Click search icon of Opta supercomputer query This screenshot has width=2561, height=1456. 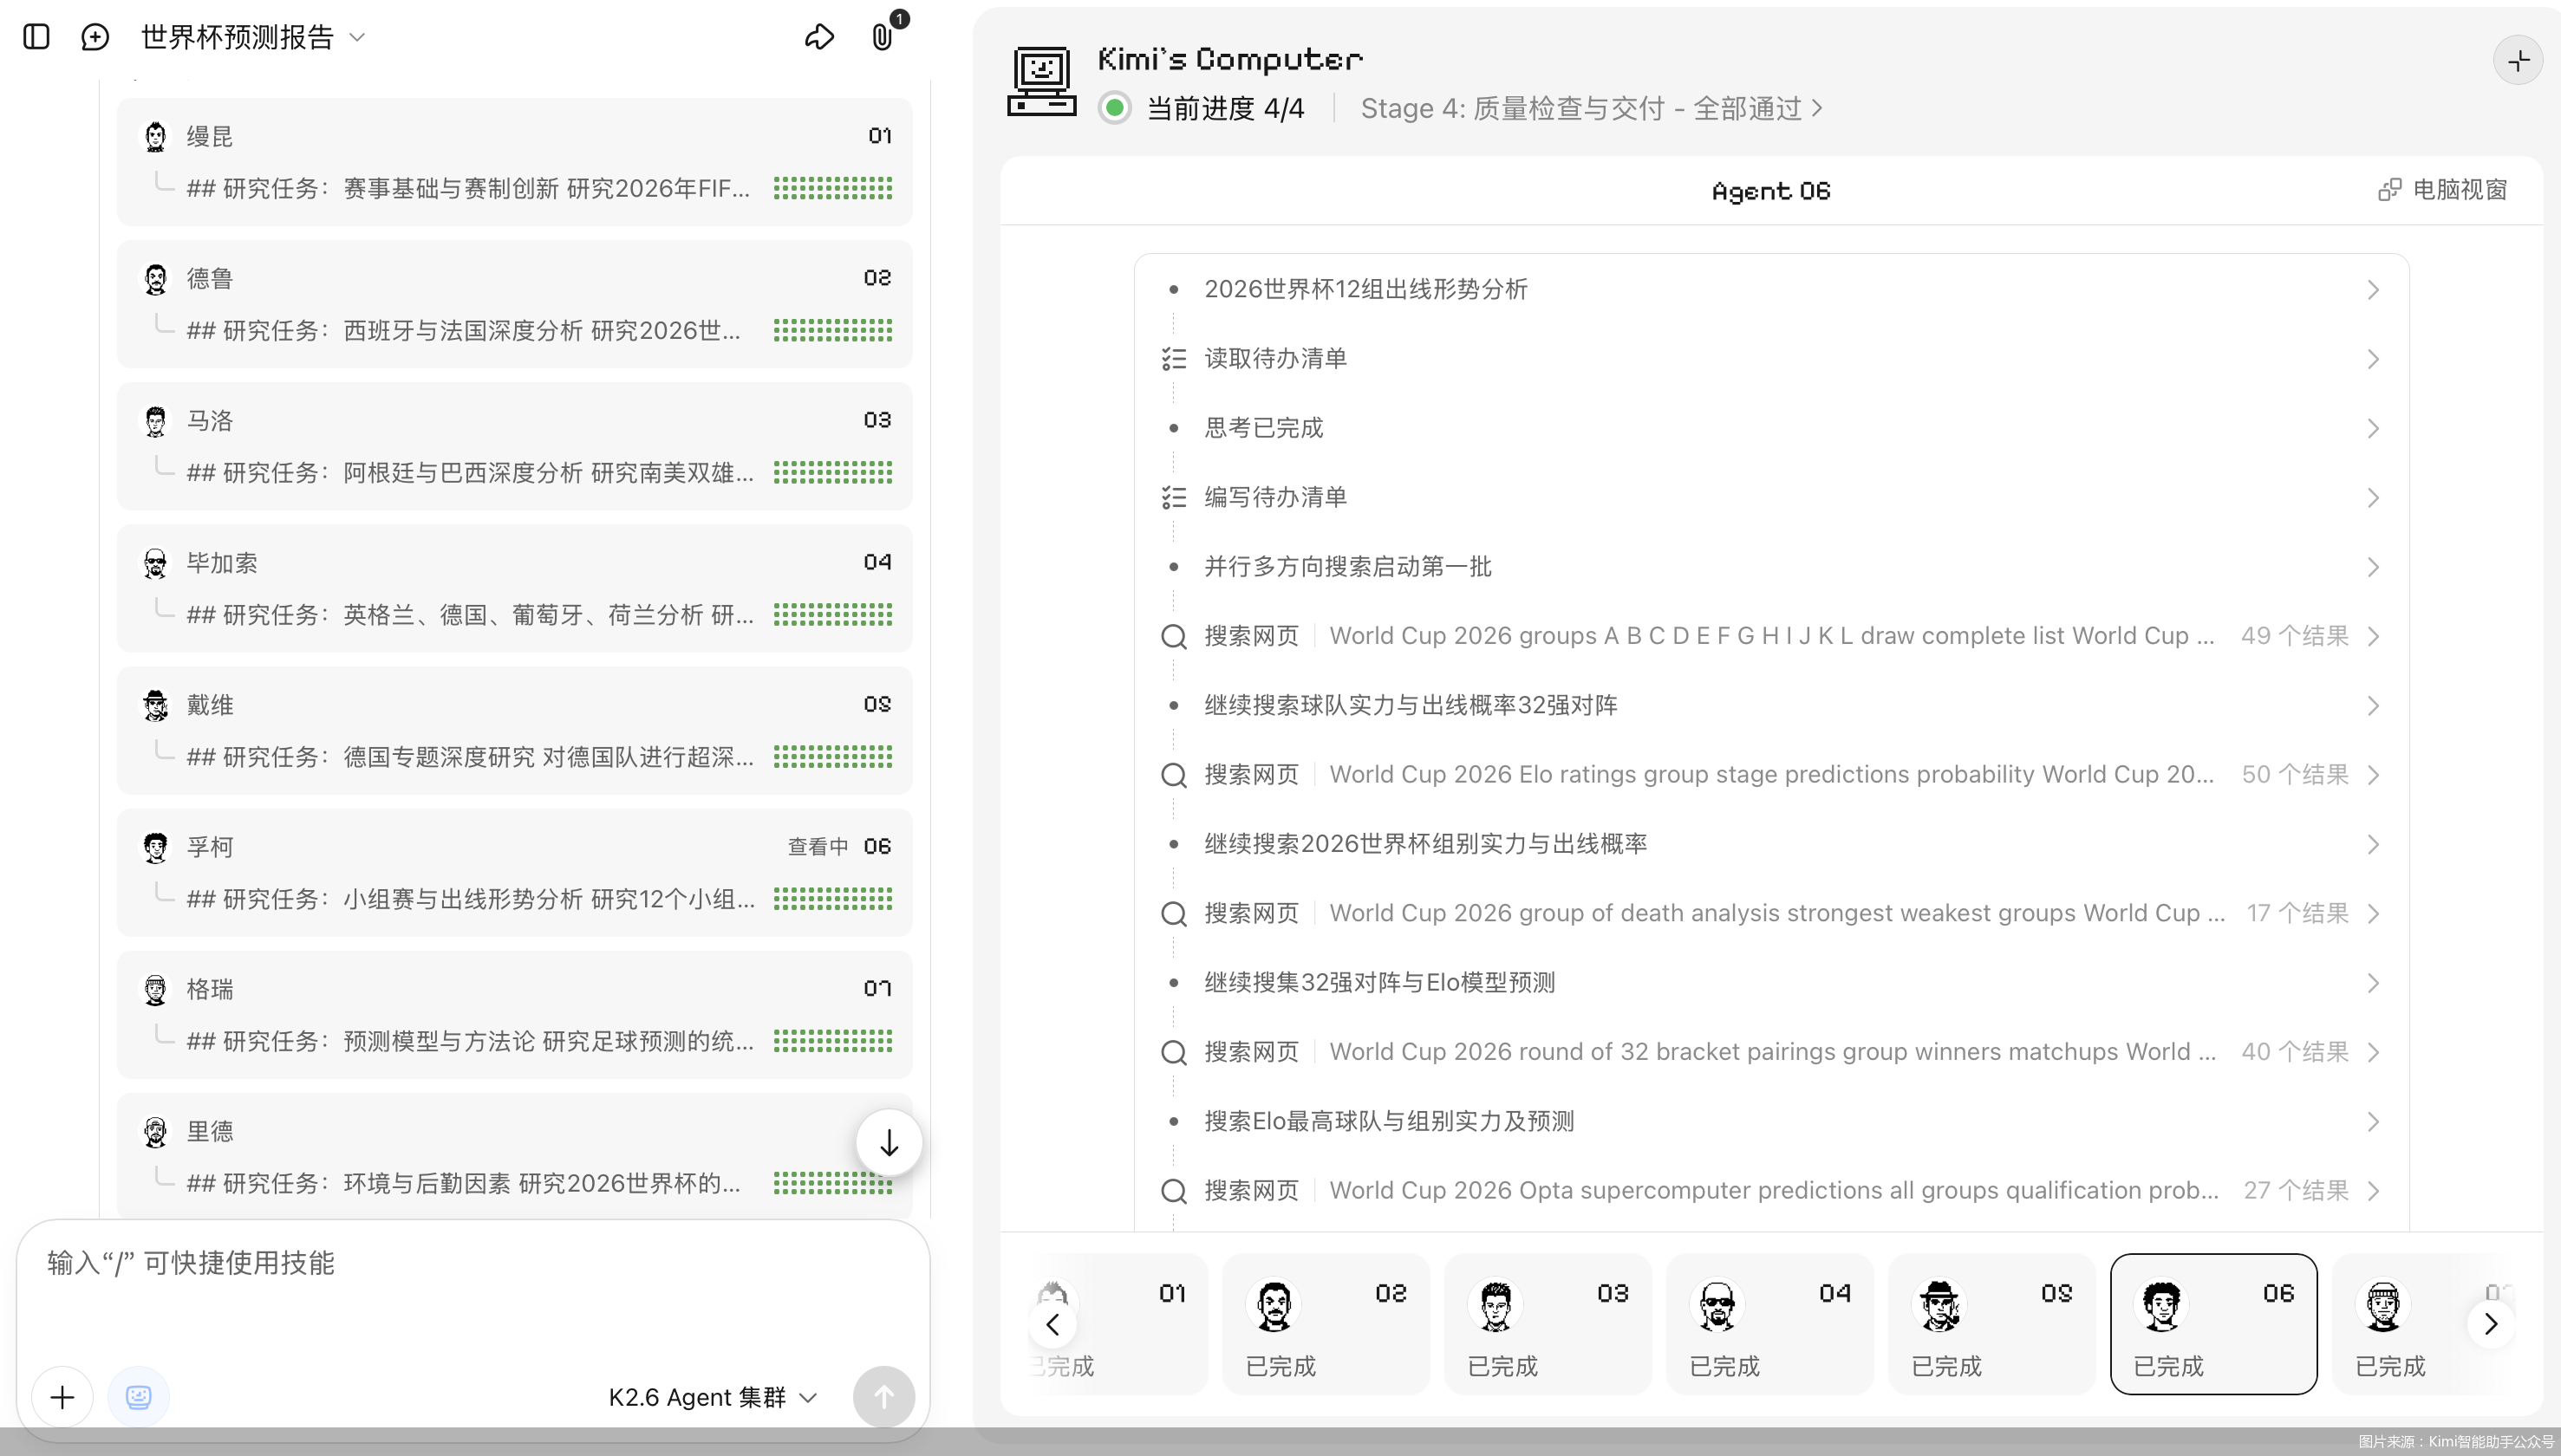point(1174,1191)
